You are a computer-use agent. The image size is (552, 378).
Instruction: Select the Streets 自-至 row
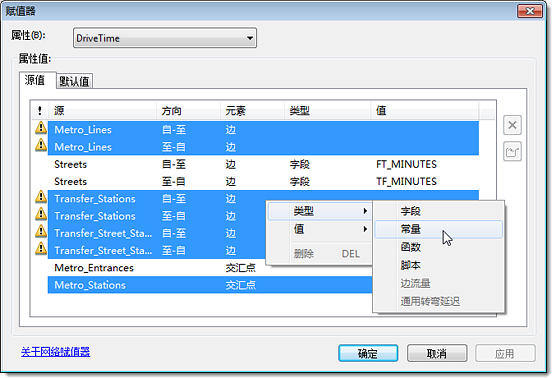[x=263, y=164]
